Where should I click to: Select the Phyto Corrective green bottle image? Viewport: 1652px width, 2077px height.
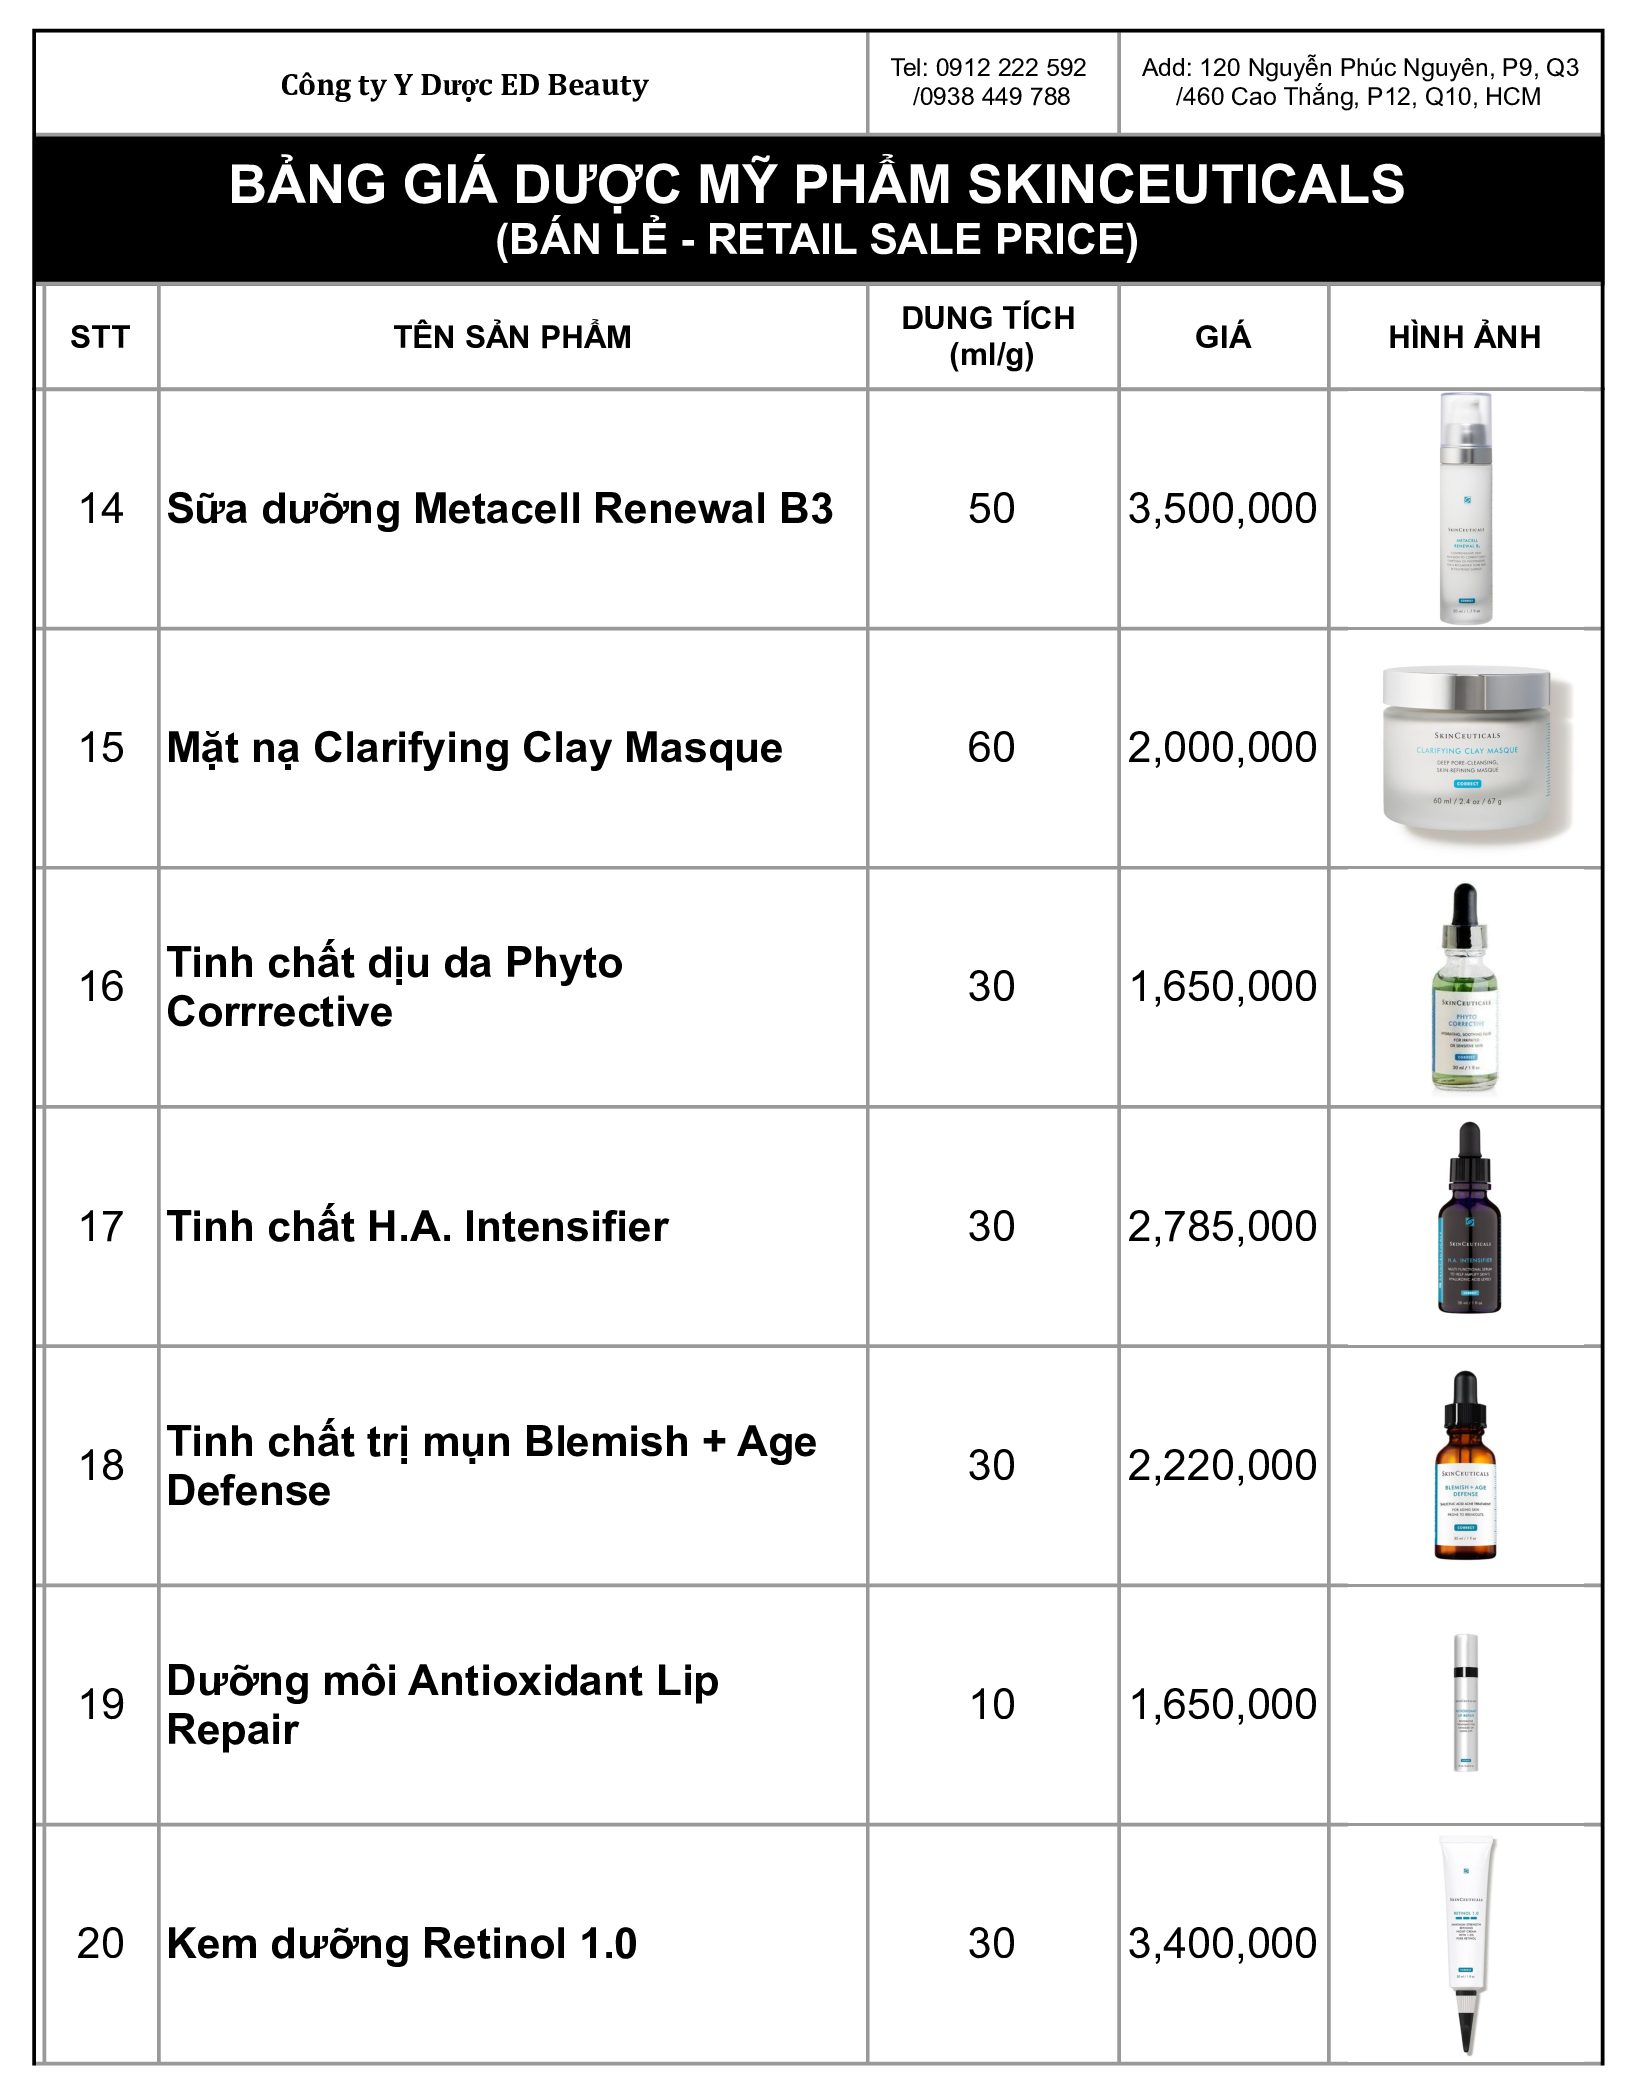(1465, 986)
